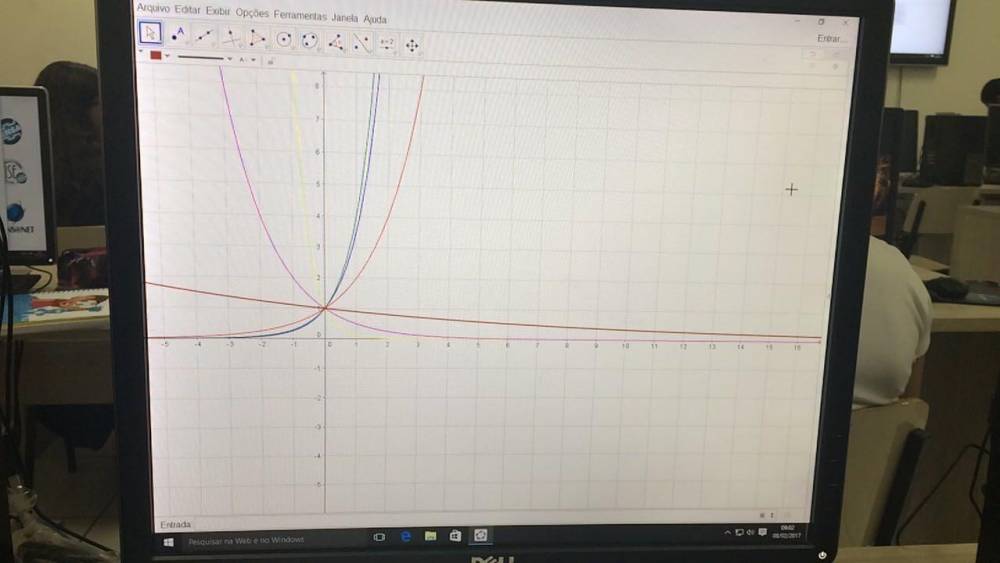Viewport: 1000px width, 563px height.
Task: Select the New Point tool
Action: coord(178,35)
